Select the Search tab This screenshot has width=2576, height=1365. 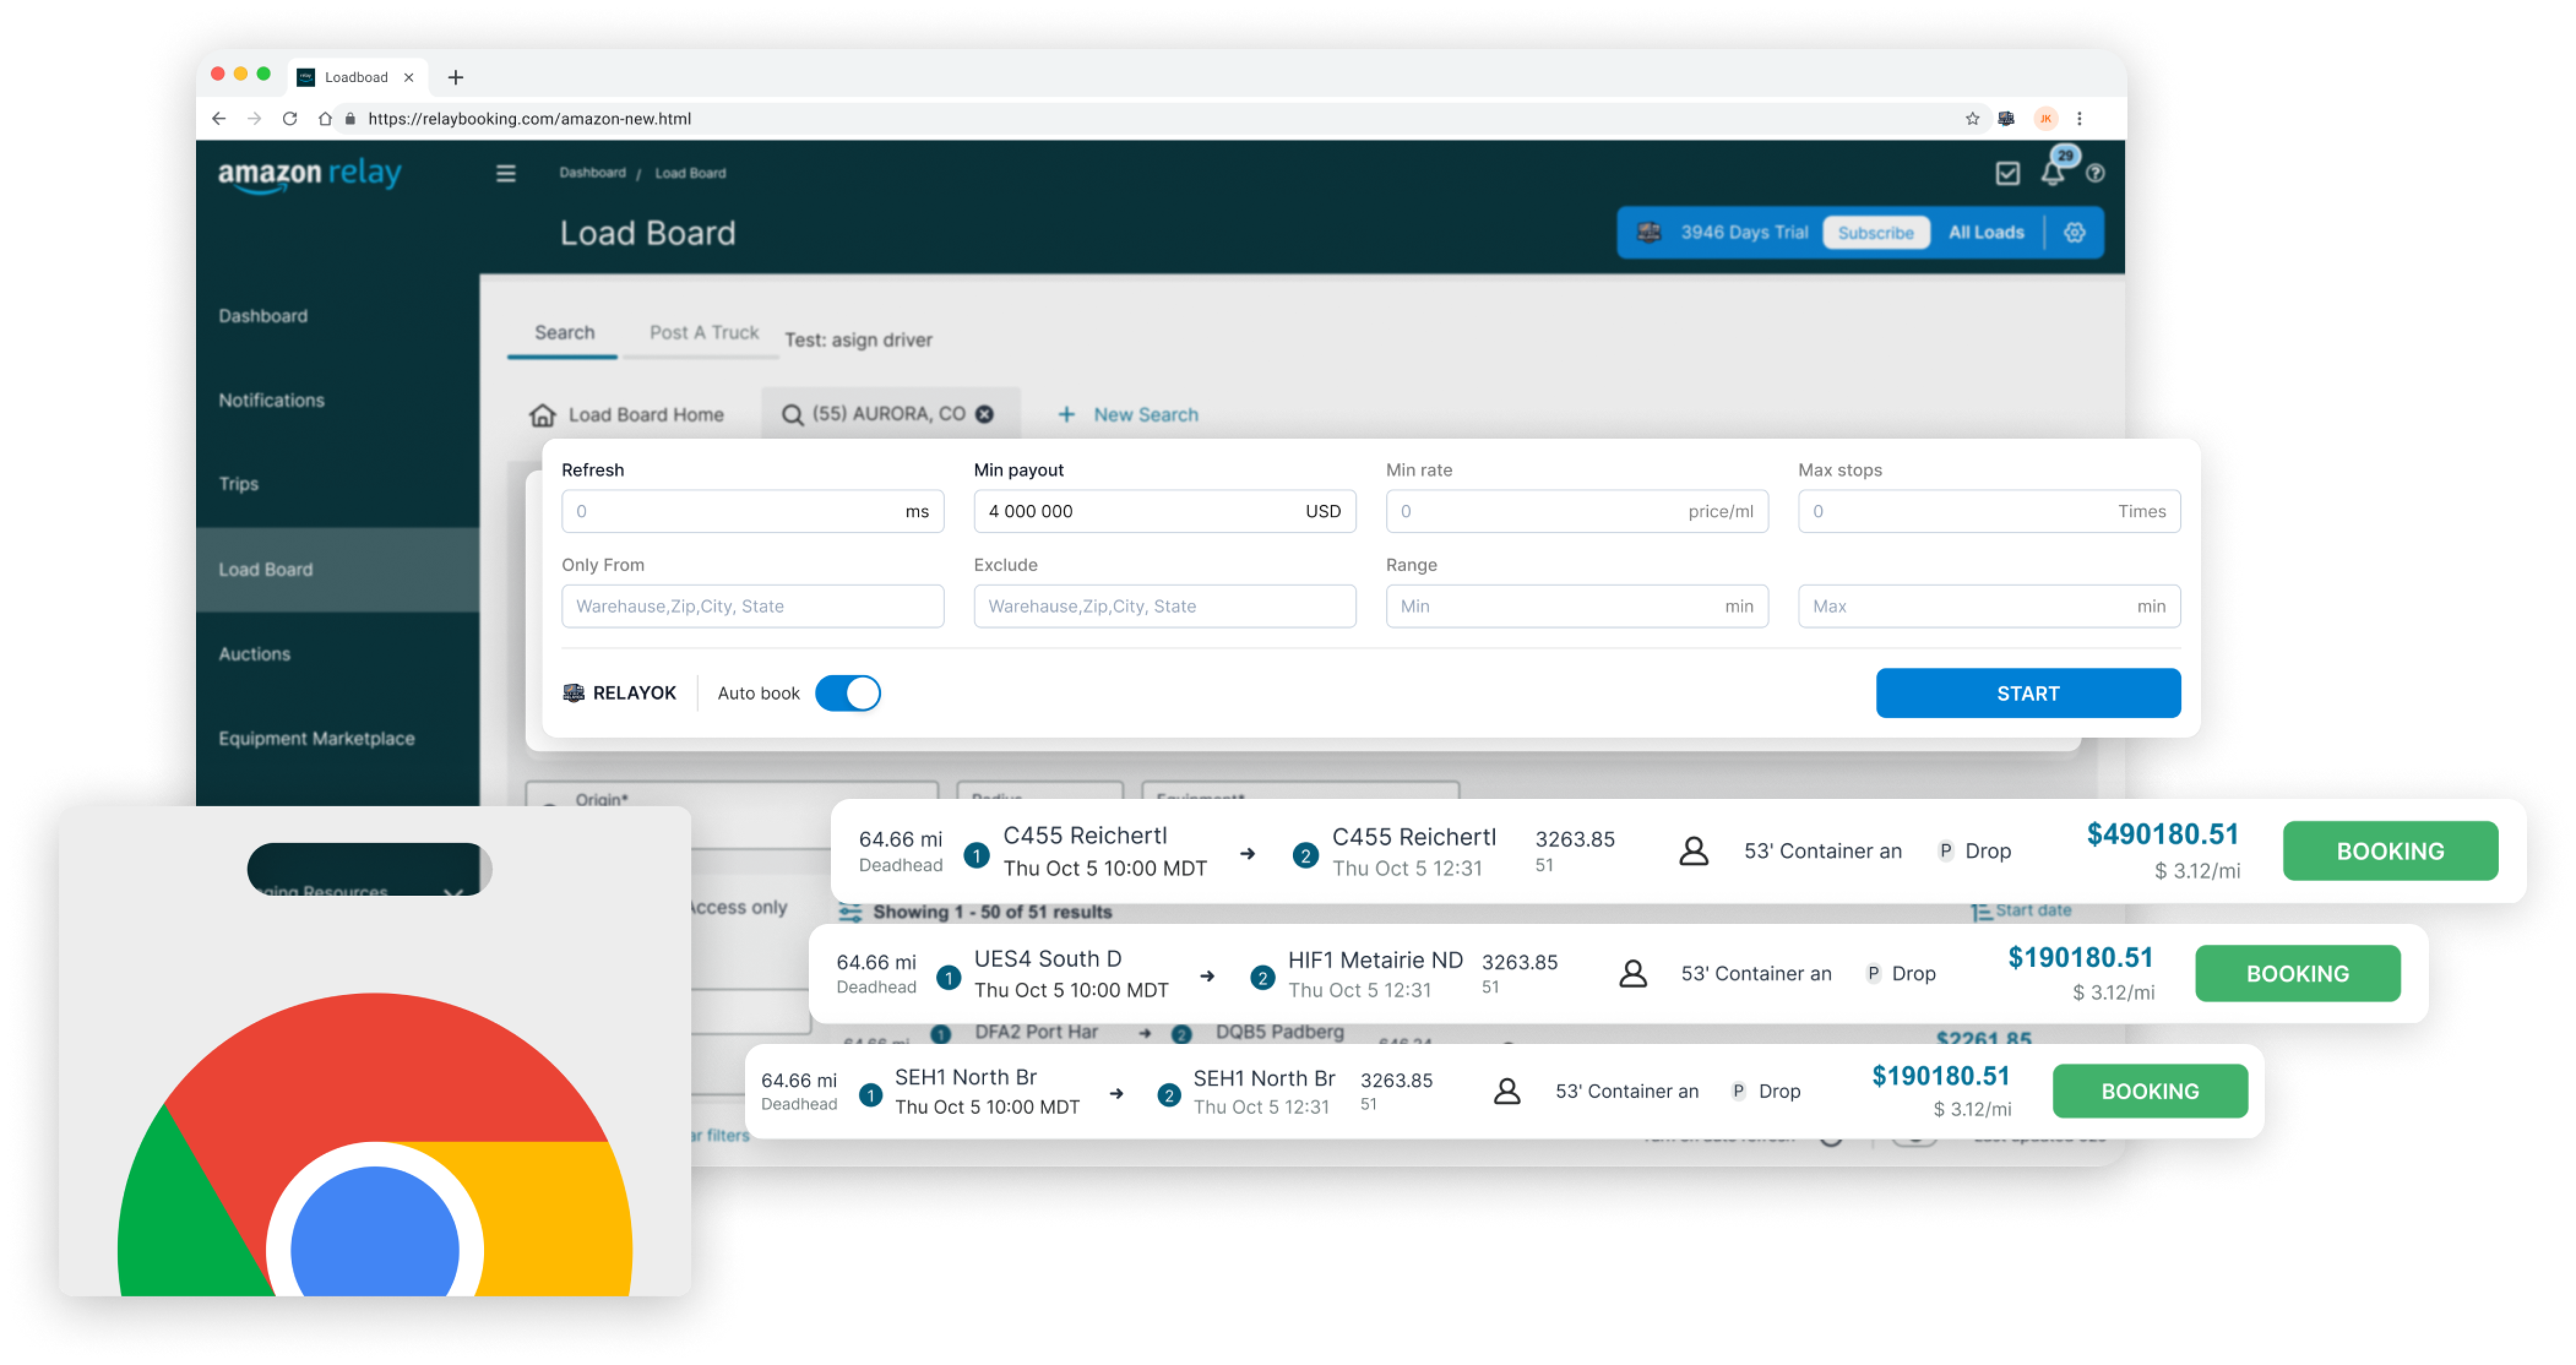[x=564, y=333]
